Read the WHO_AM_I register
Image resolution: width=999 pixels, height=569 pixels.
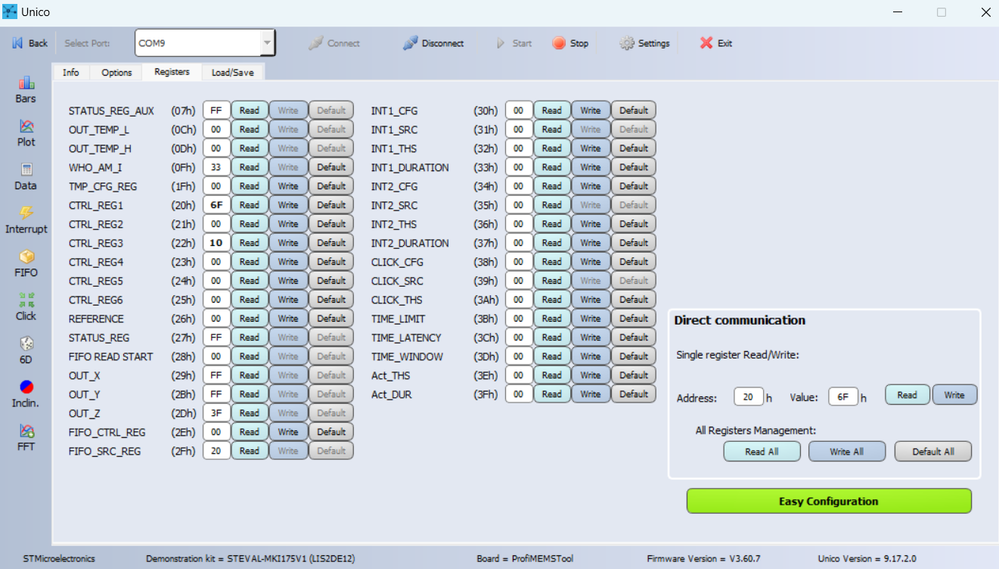[249, 167]
